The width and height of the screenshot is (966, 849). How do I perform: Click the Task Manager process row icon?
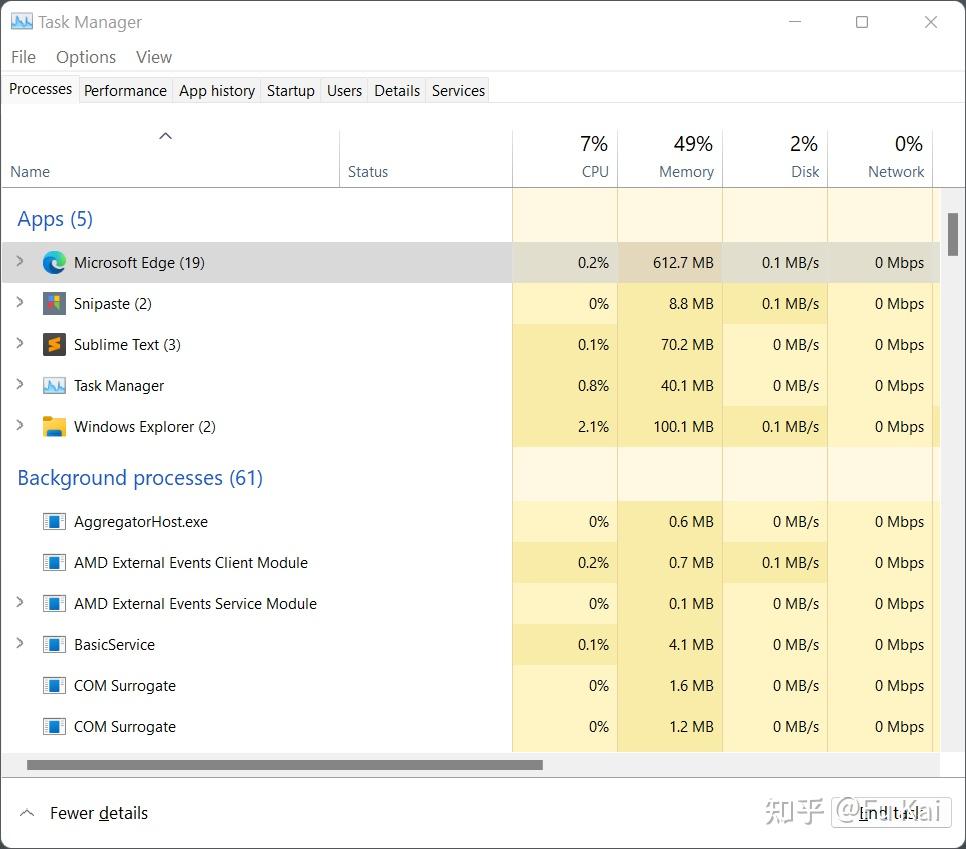point(54,386)
